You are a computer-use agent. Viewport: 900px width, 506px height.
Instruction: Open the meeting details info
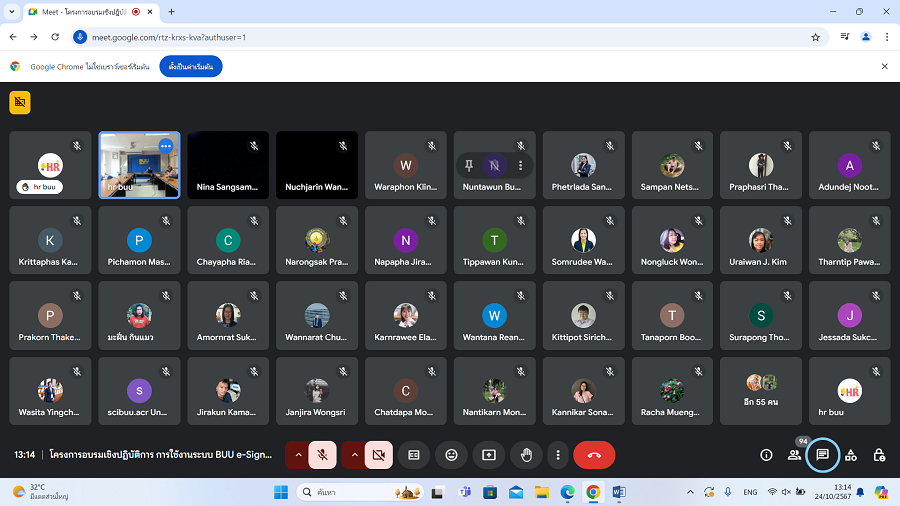(x=766, y=455)
